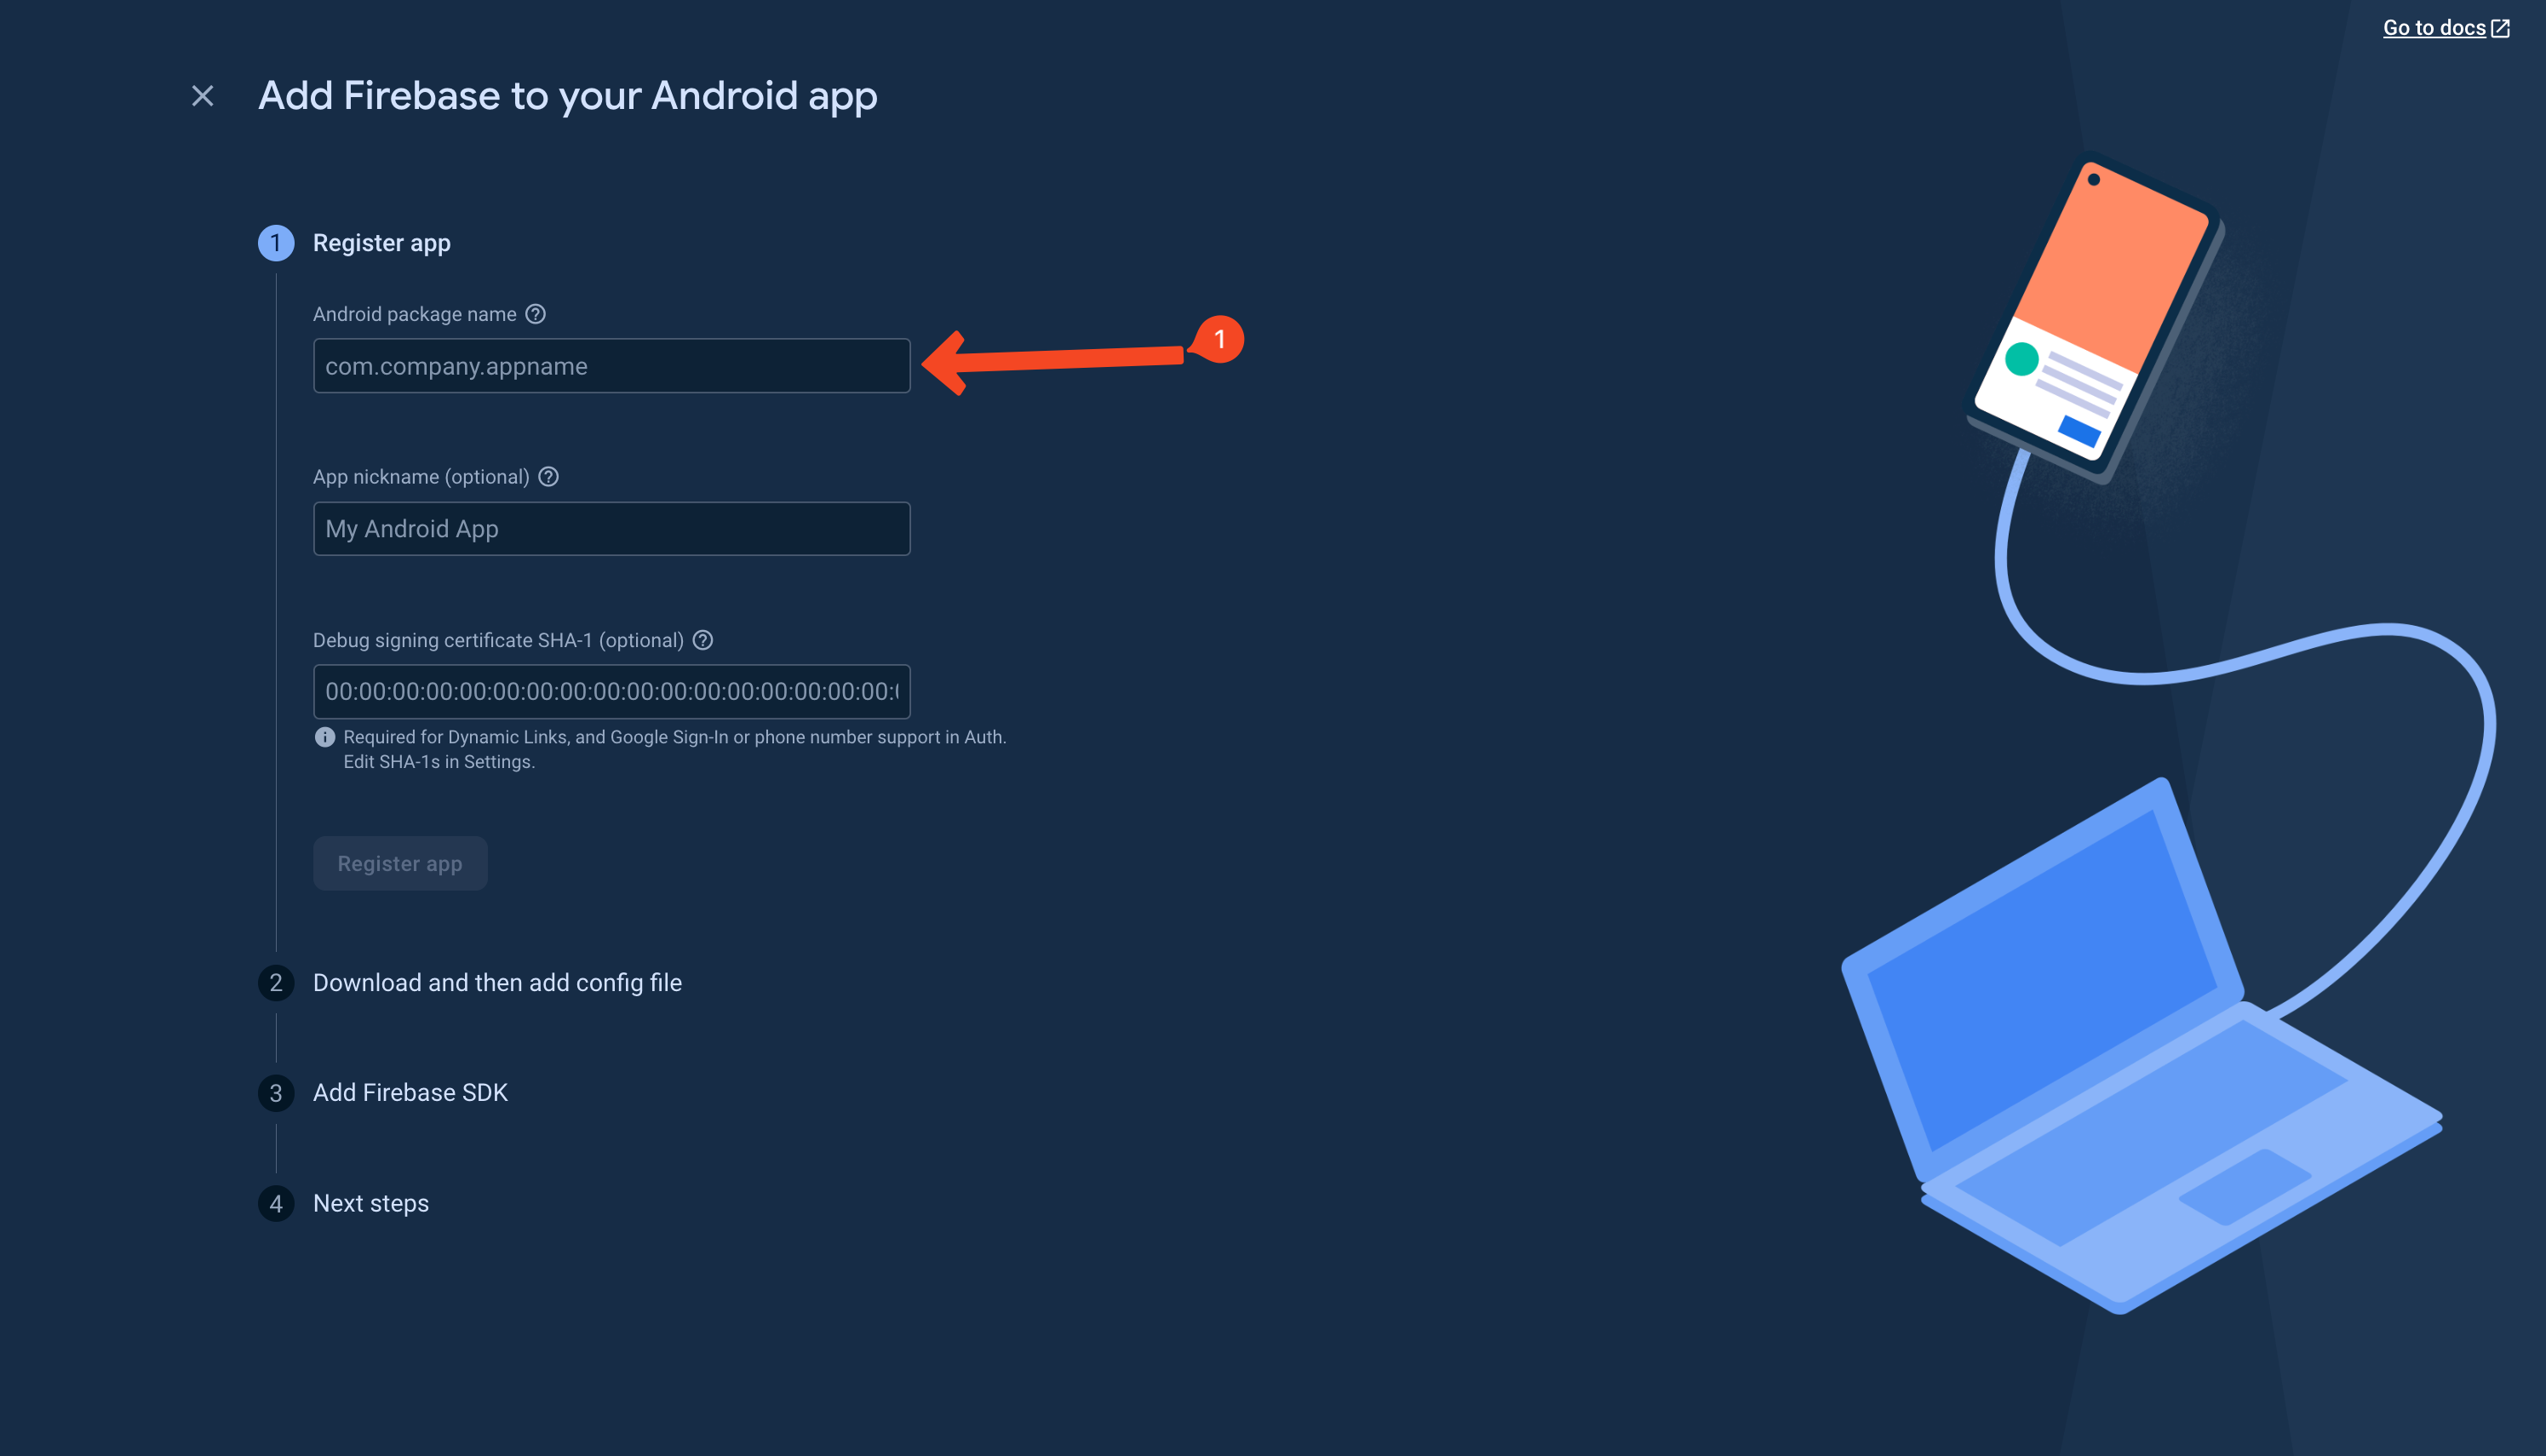
Task: Expand the Download and then add config file step
Action: click(497, 983)
